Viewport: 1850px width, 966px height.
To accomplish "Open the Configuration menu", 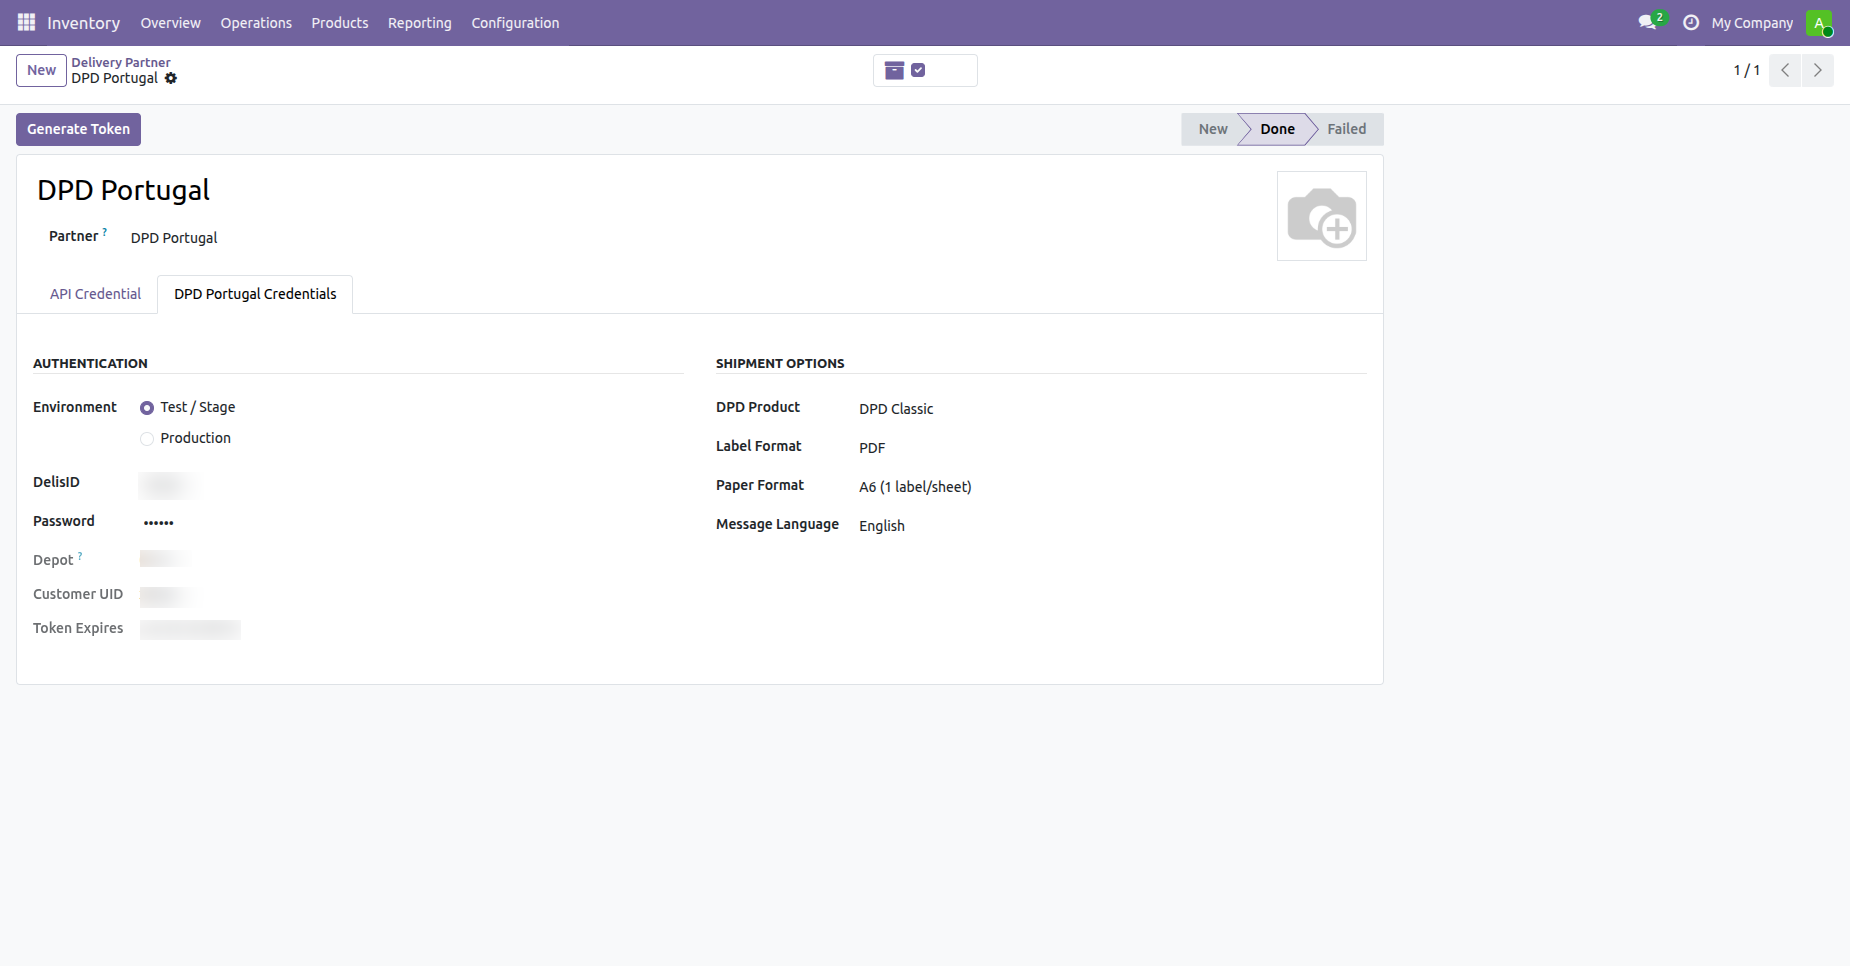I will coord(515,22).
